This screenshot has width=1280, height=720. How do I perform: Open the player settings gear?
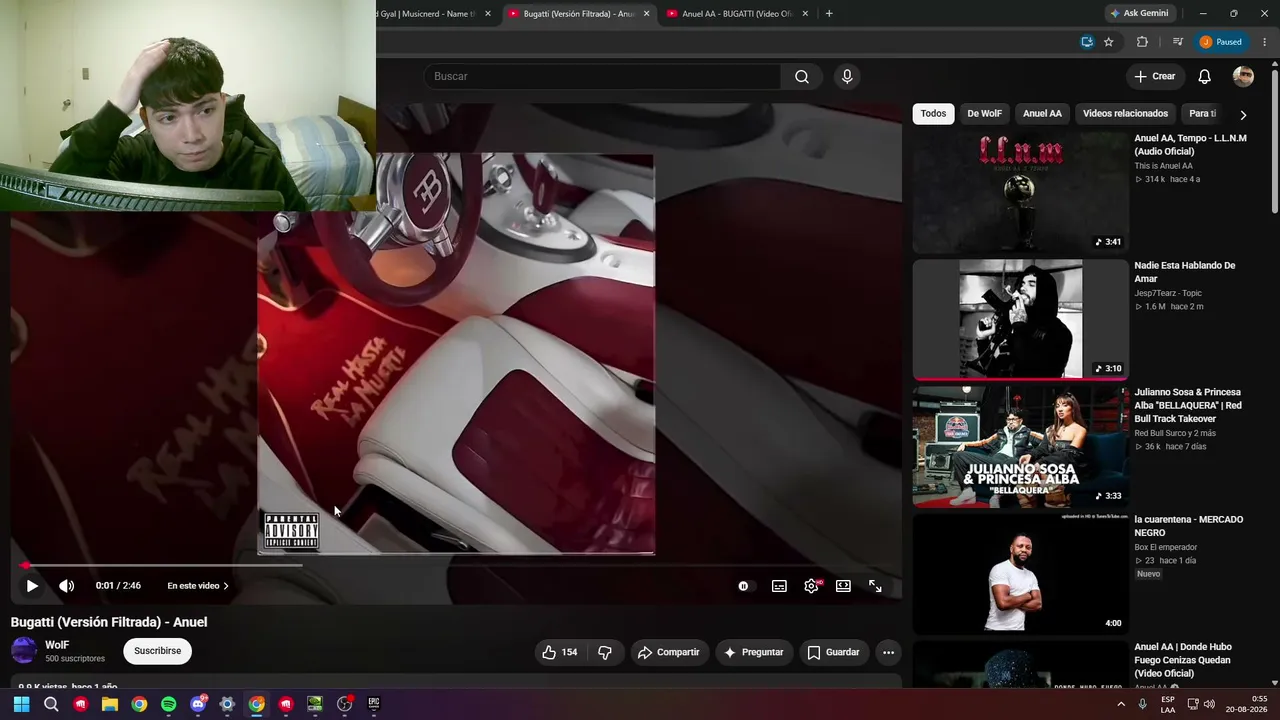coord(811,586)
